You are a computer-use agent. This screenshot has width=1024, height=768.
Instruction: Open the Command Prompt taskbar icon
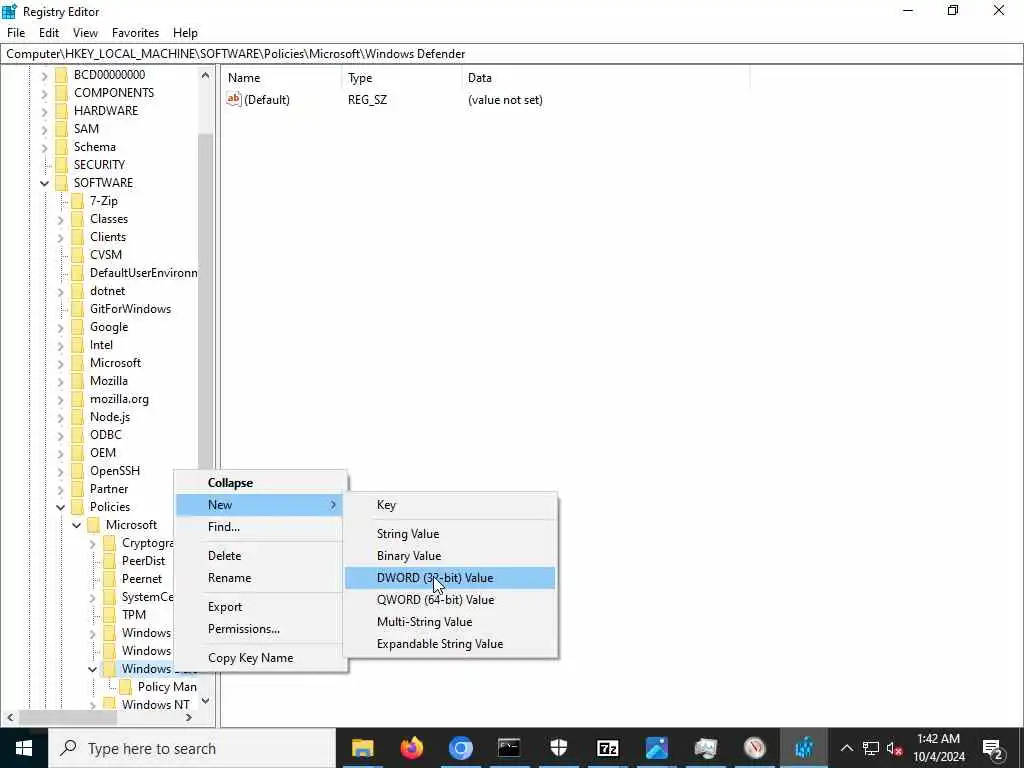[509, 748]
